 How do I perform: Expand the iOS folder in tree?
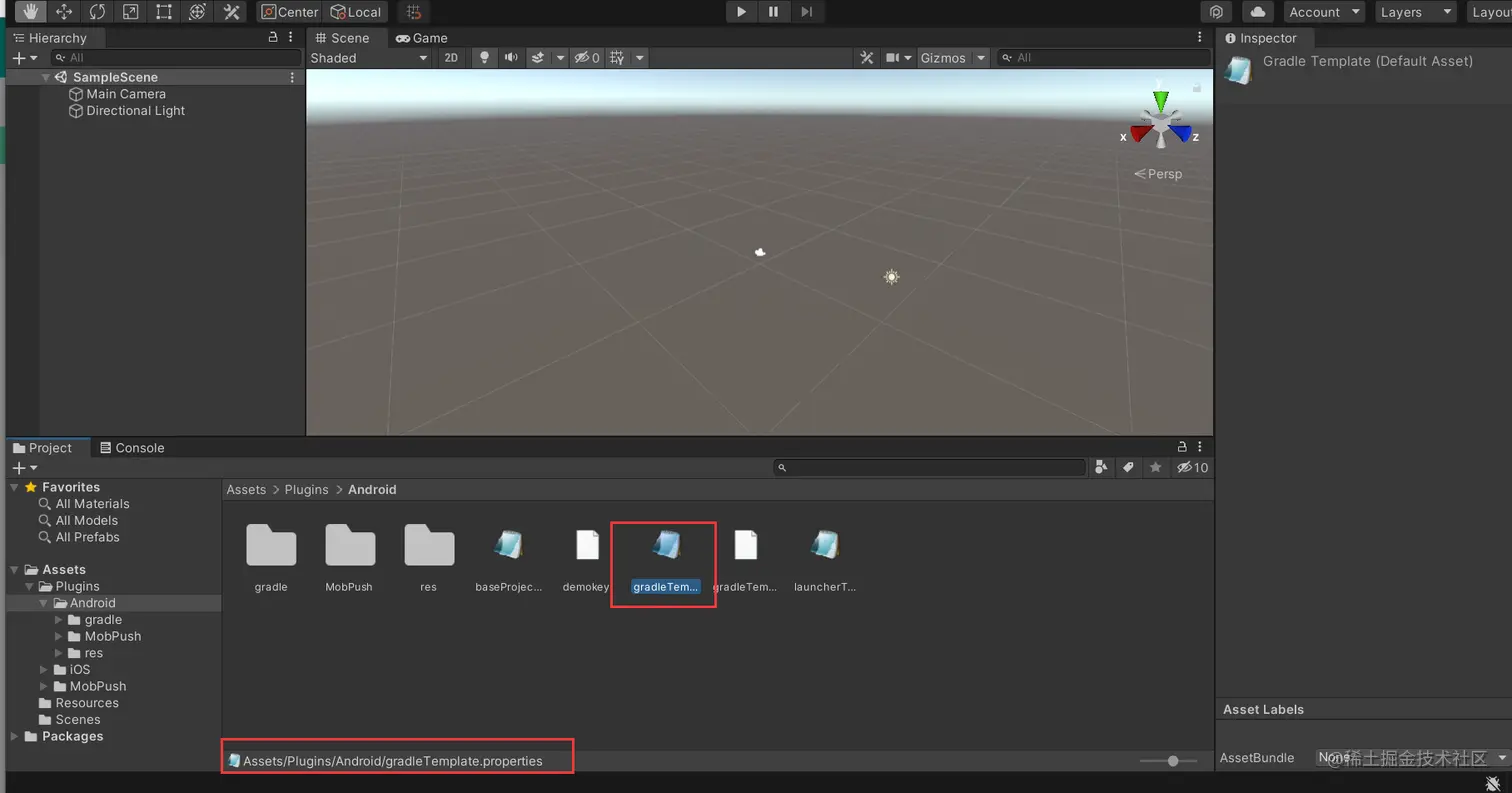click(x=44, y=670)
